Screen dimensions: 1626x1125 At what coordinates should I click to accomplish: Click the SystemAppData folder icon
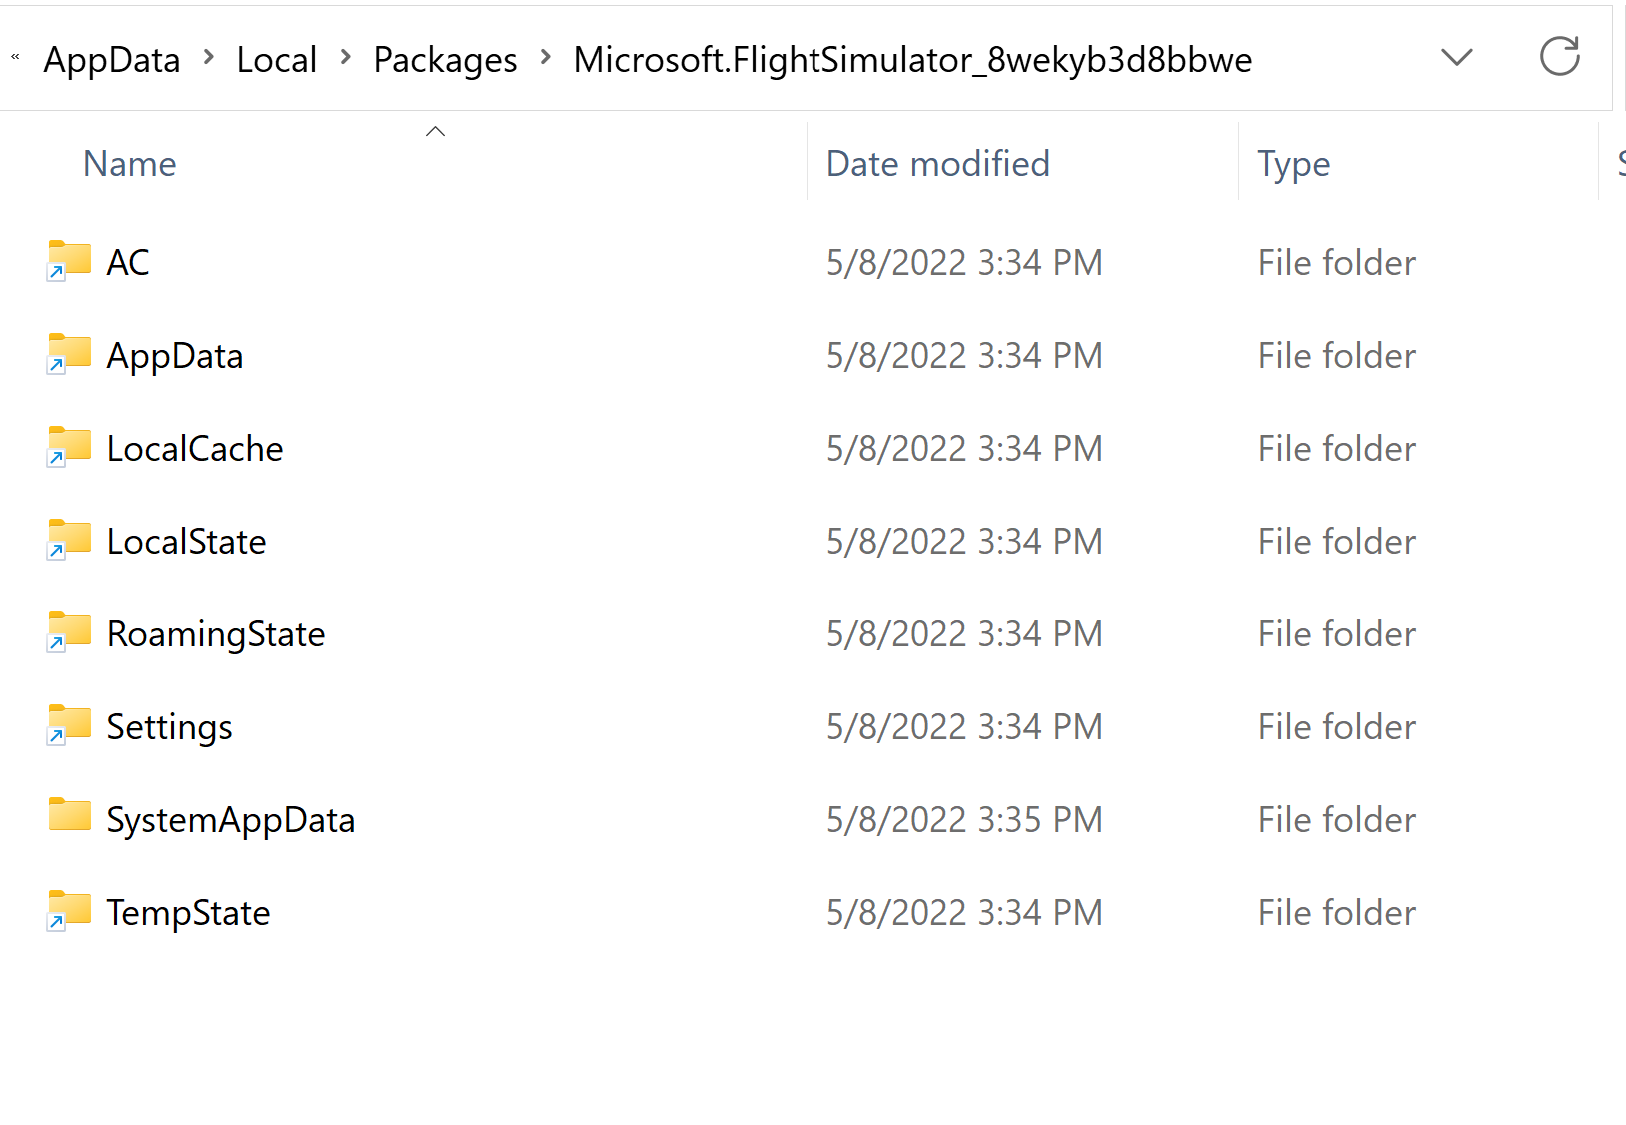(x=69, y=817)
